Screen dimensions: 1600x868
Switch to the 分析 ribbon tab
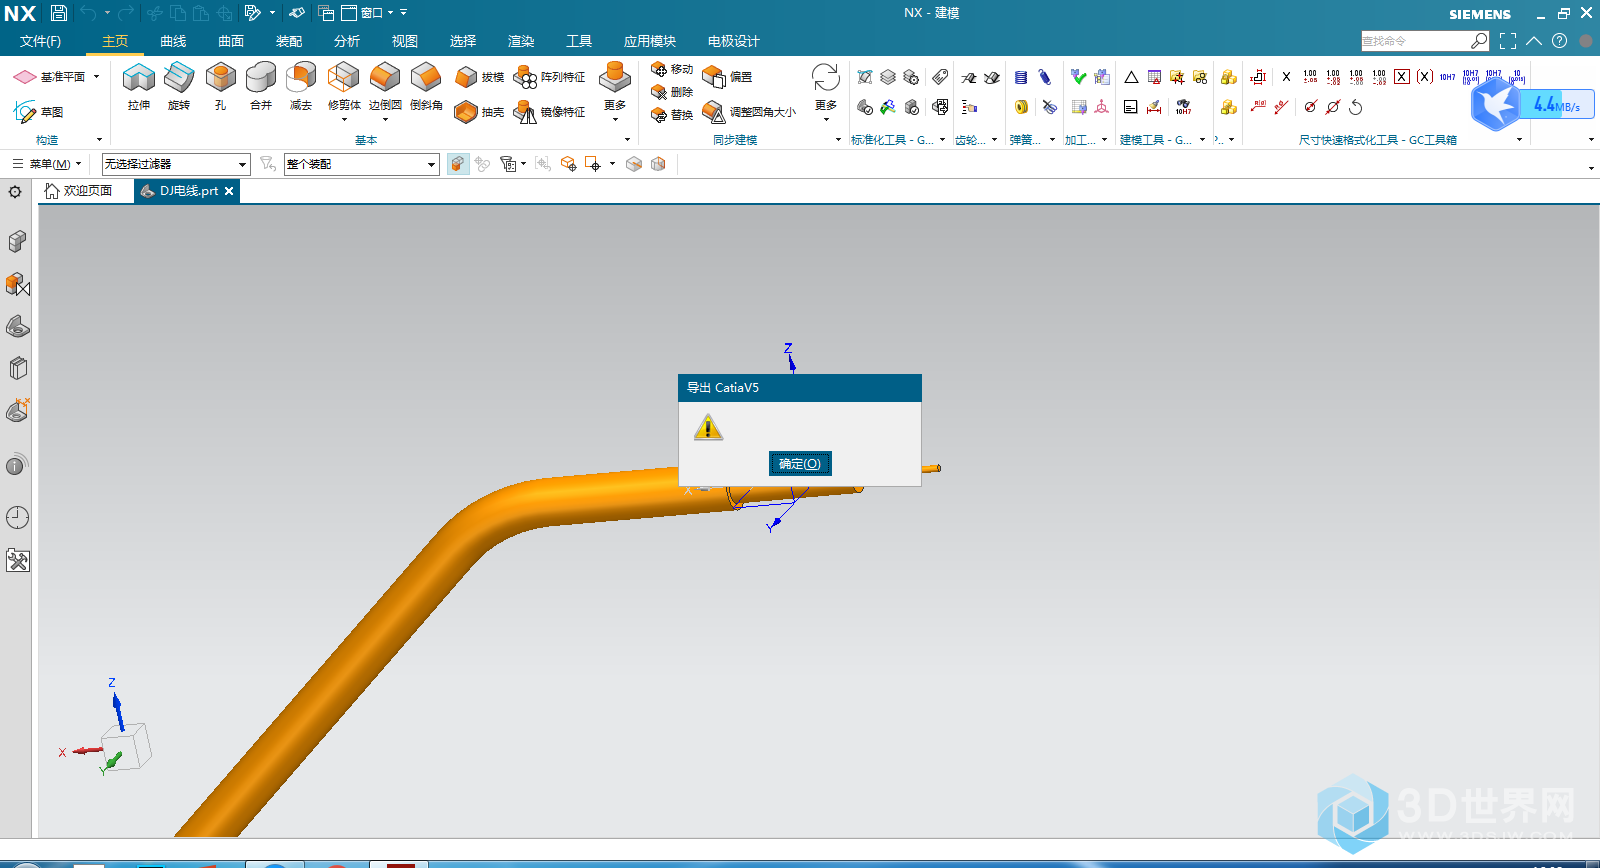347,41
